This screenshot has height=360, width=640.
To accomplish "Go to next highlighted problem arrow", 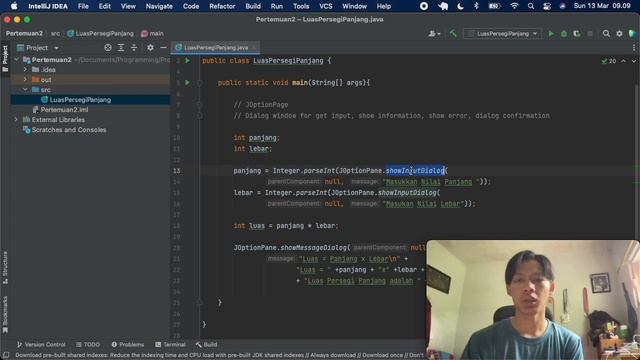I will point(633,61).
